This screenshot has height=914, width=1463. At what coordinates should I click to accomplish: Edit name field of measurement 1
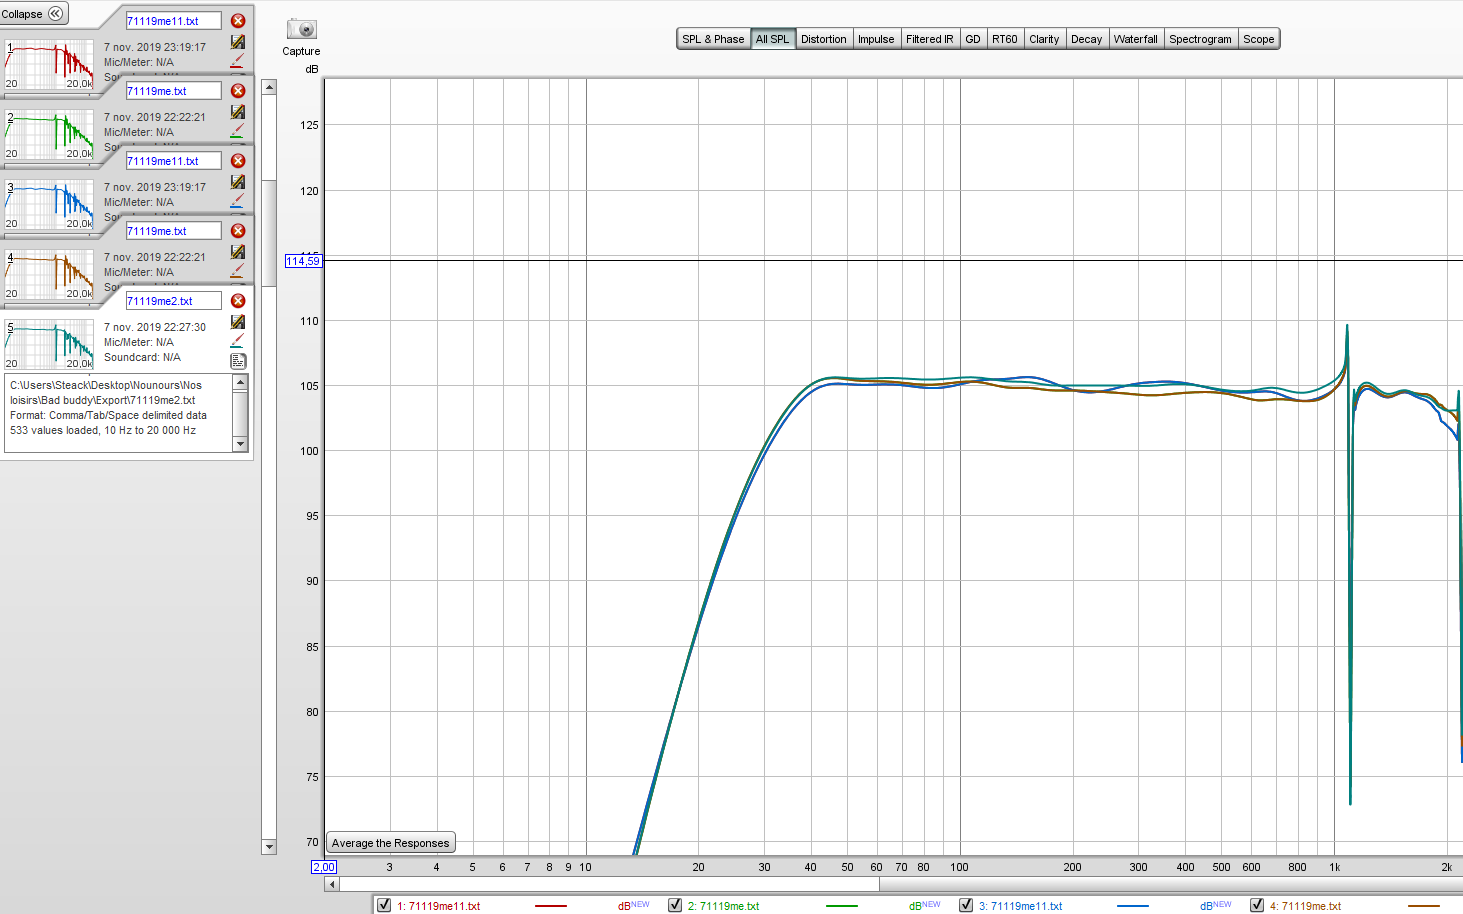click(173, 21)
